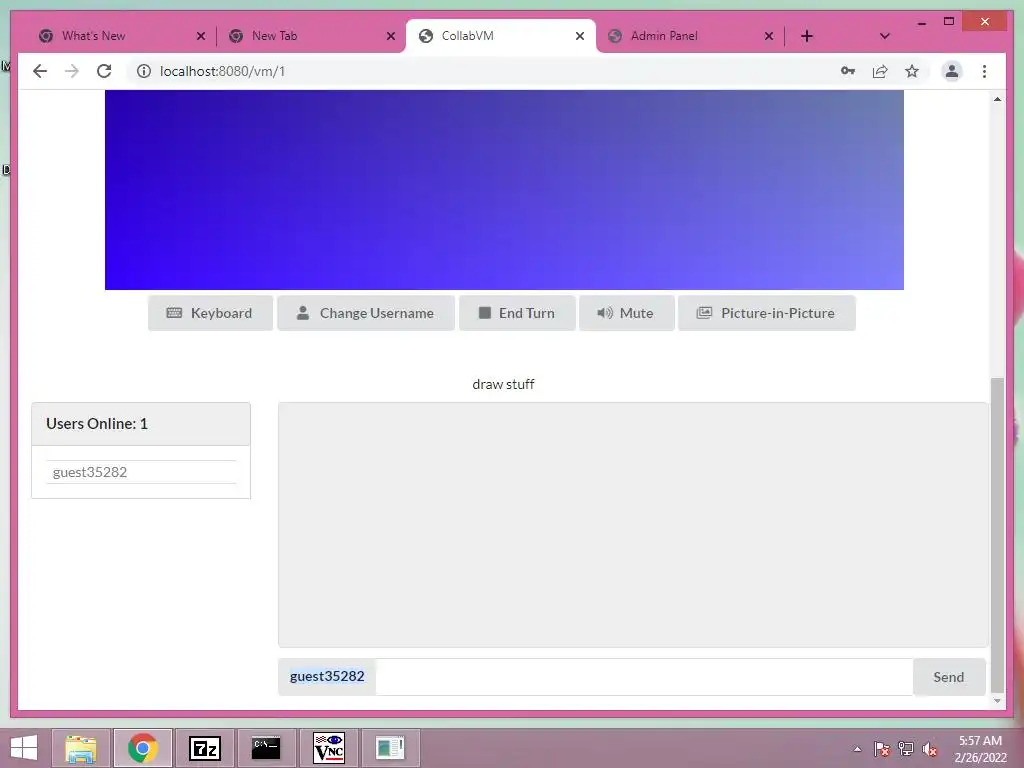Click the guest35282 label beside chat input

(327, 677)
